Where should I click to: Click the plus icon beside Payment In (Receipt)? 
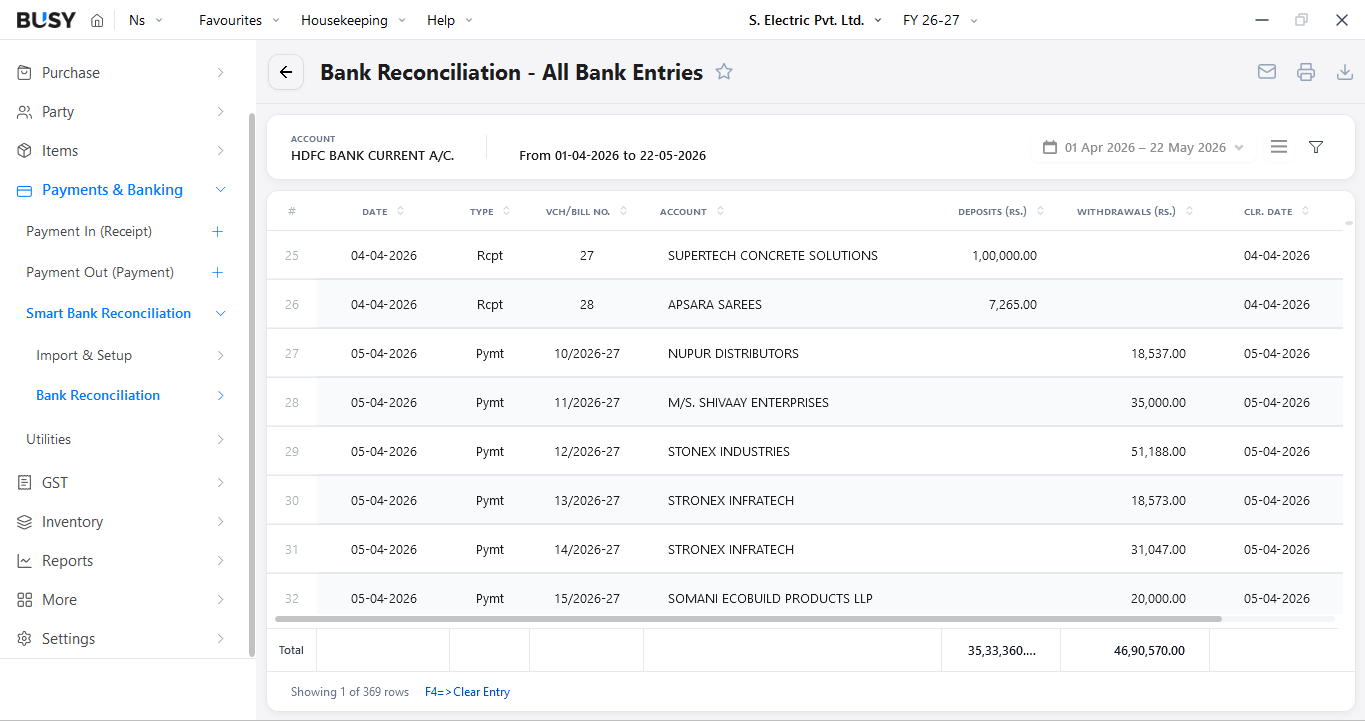[218, 231]
